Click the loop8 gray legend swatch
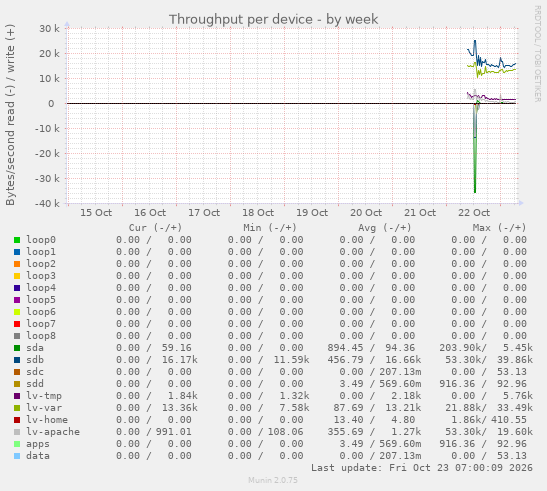The height and width of the screenshot is (491, 547). coord(17,336)
